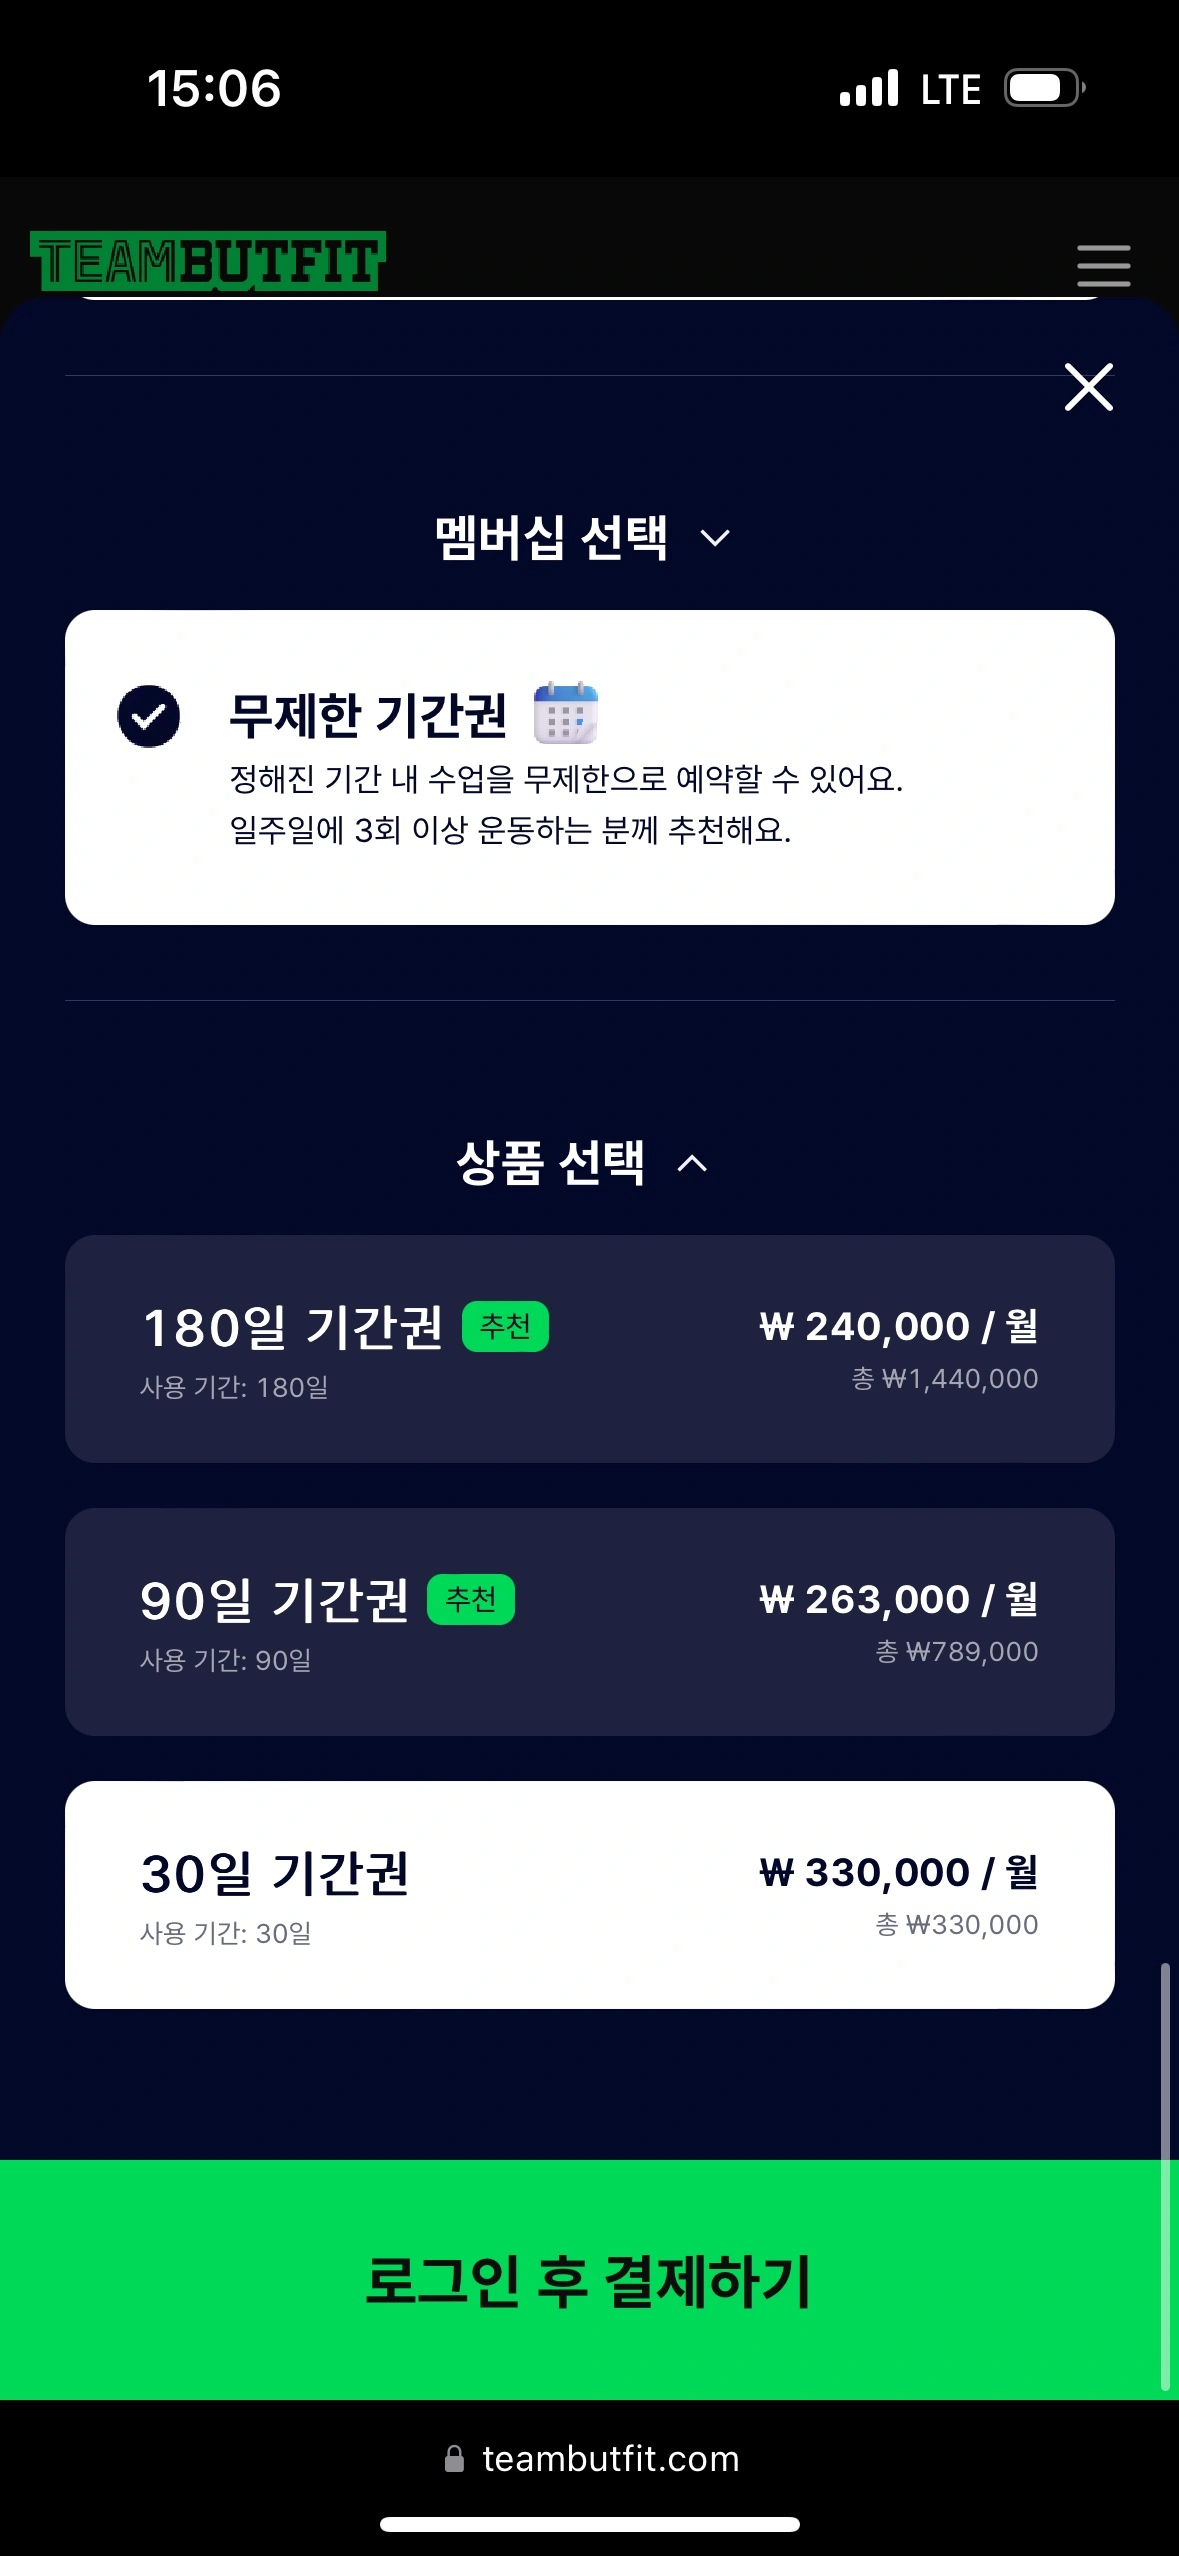Open the hamburger menu

(1103, 266)
